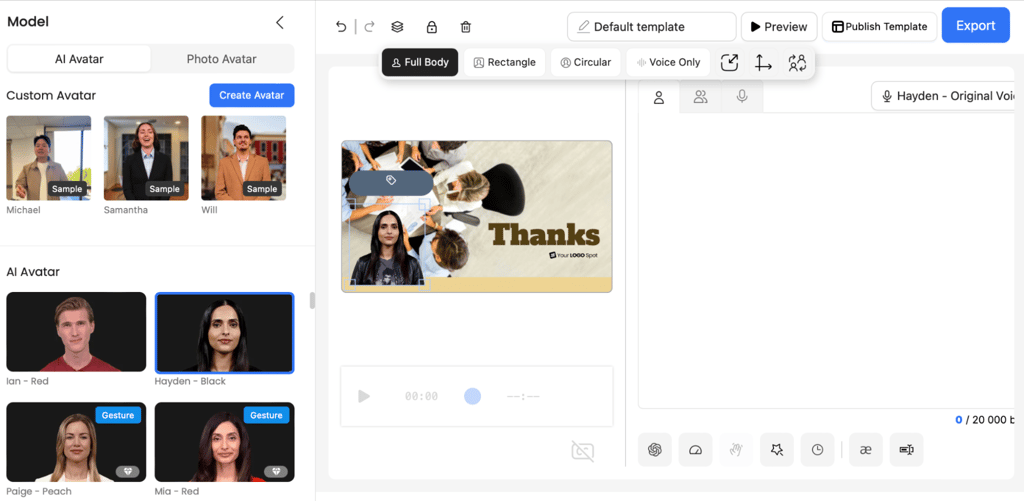Screen dimensions: 1024x502
Task: Click the æ pronunciation icon
Action: point(866,450)
